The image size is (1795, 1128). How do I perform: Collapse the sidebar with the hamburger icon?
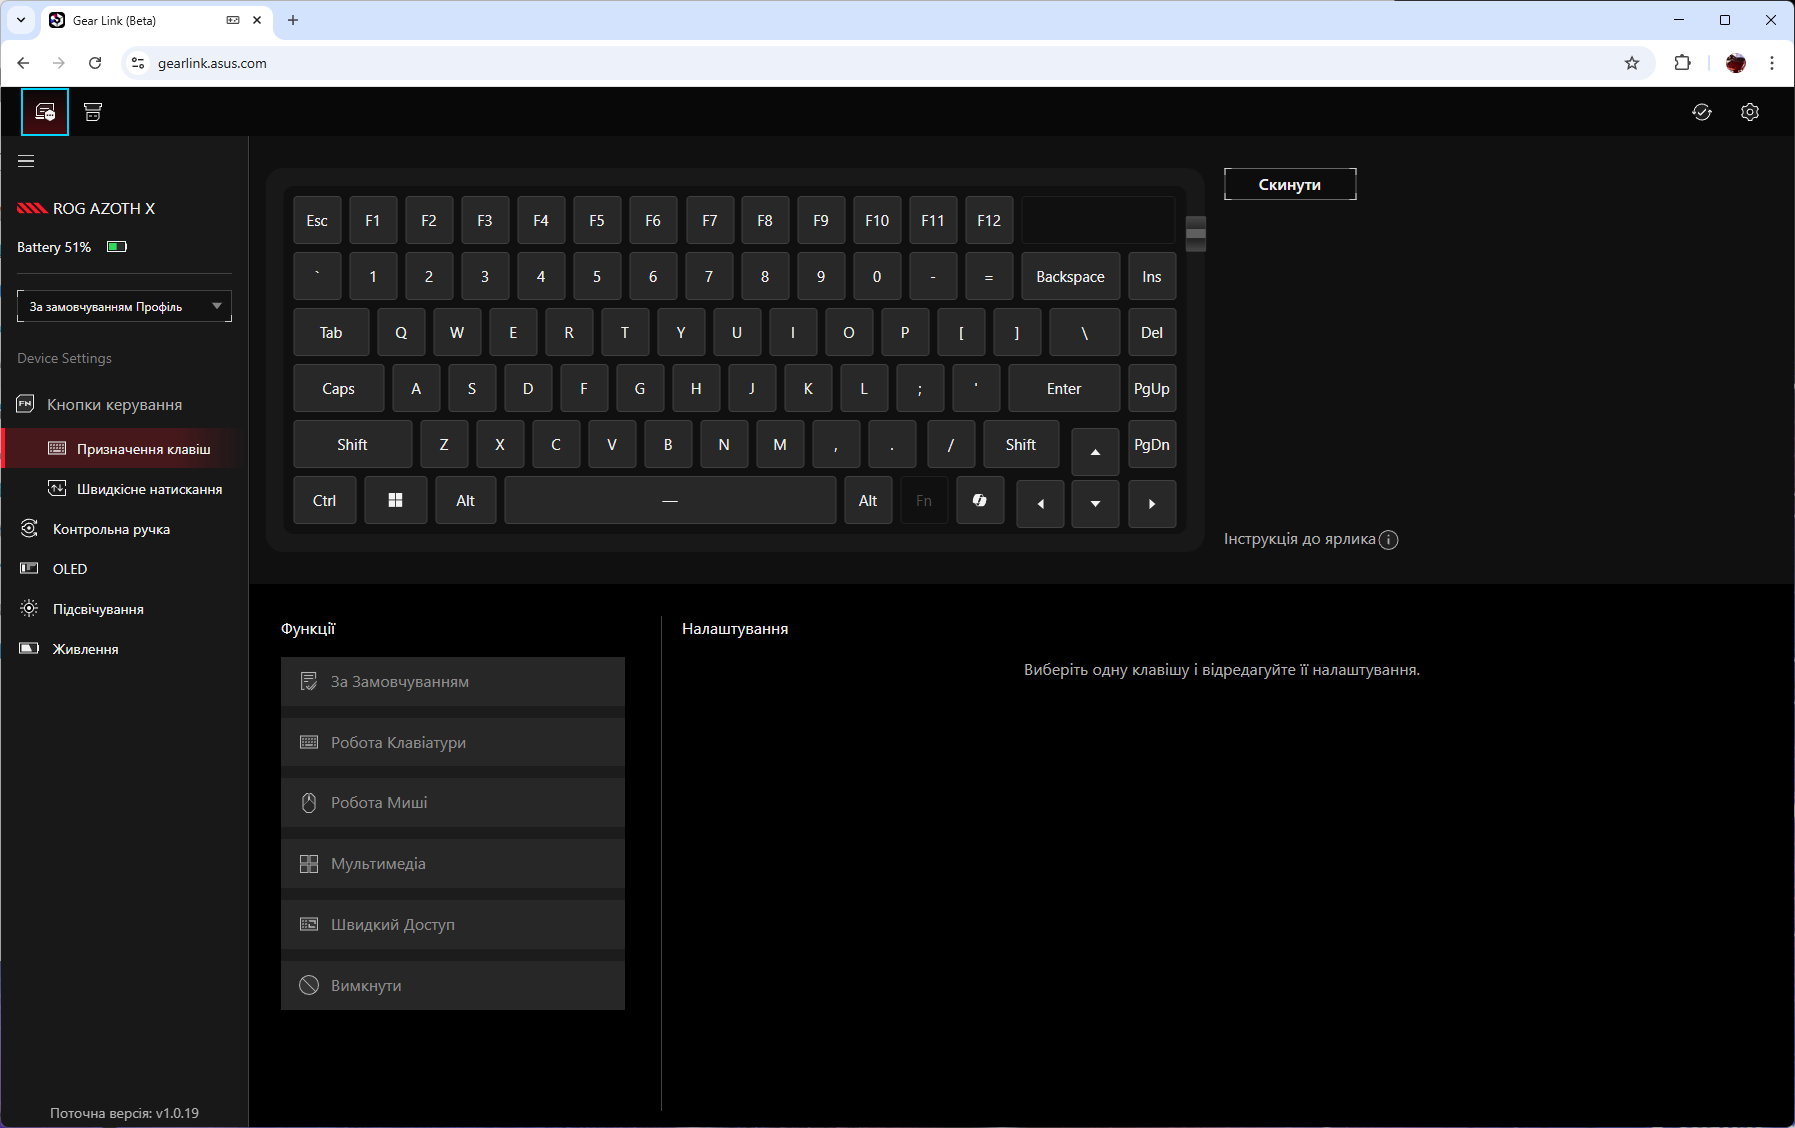coord(26,161)
